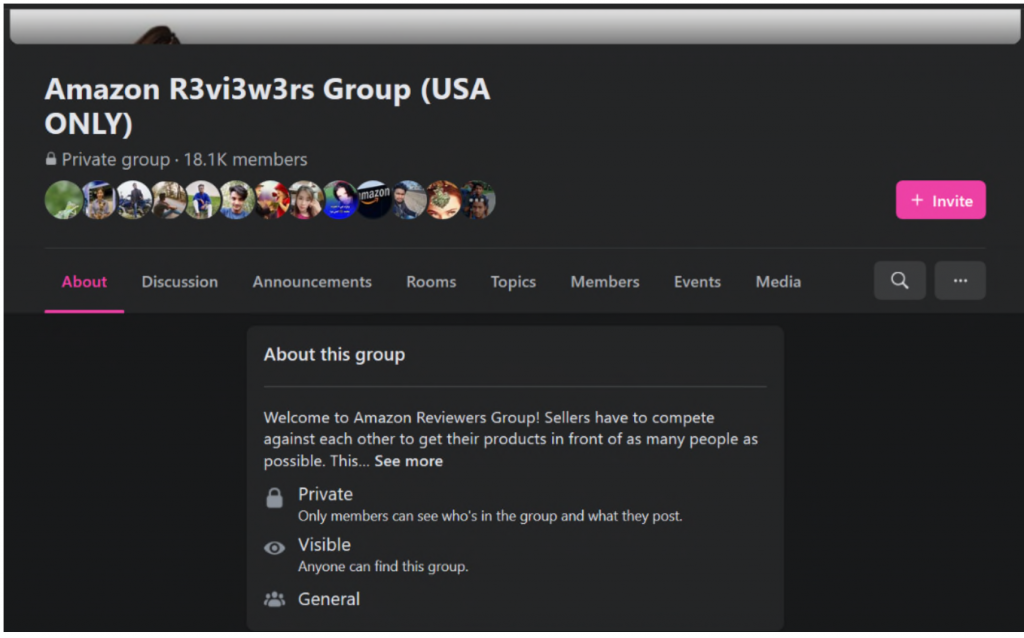The image size is (1024, 638).
Task: View the Topics tab
Action: 513,282
